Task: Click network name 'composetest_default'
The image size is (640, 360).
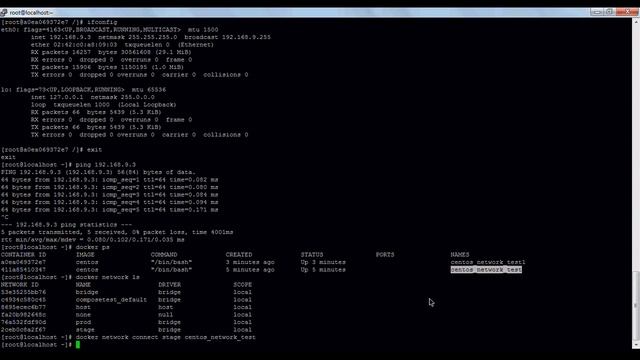Action: [x=111, y=300]
